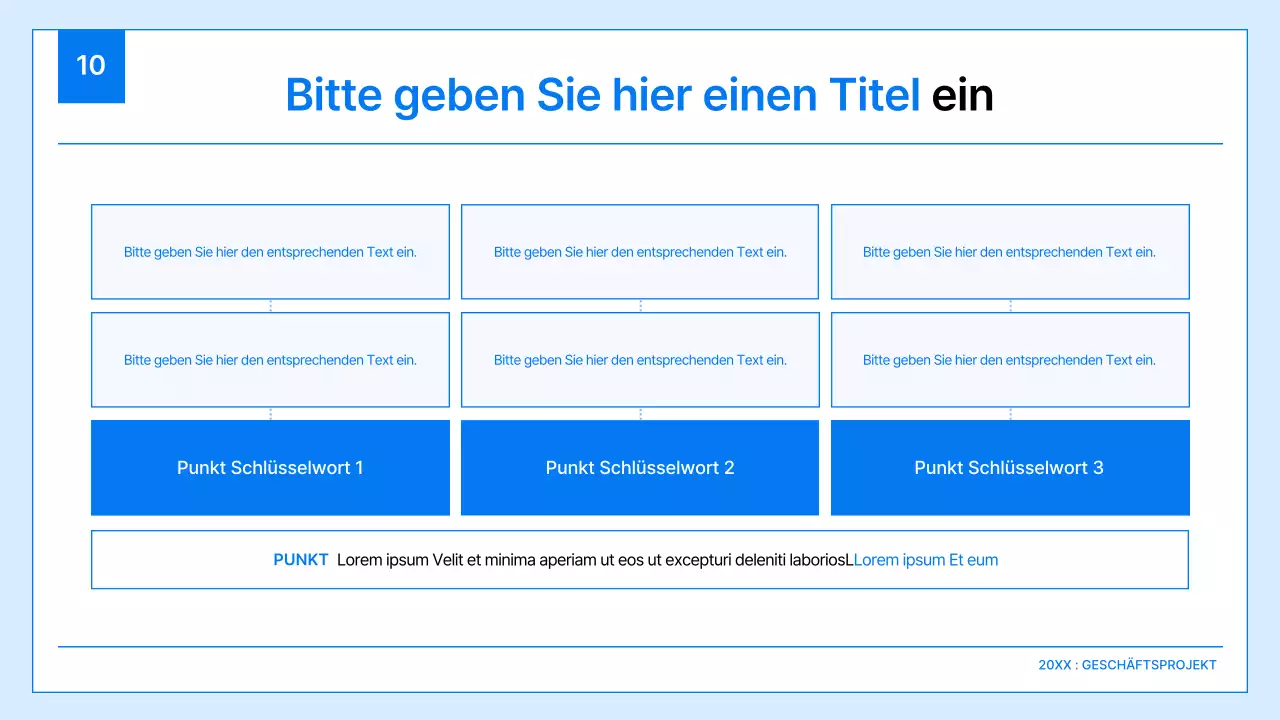Click the Punkt Schlüsselwort 1 bar

pyautogui.click(x=270, y=467)
